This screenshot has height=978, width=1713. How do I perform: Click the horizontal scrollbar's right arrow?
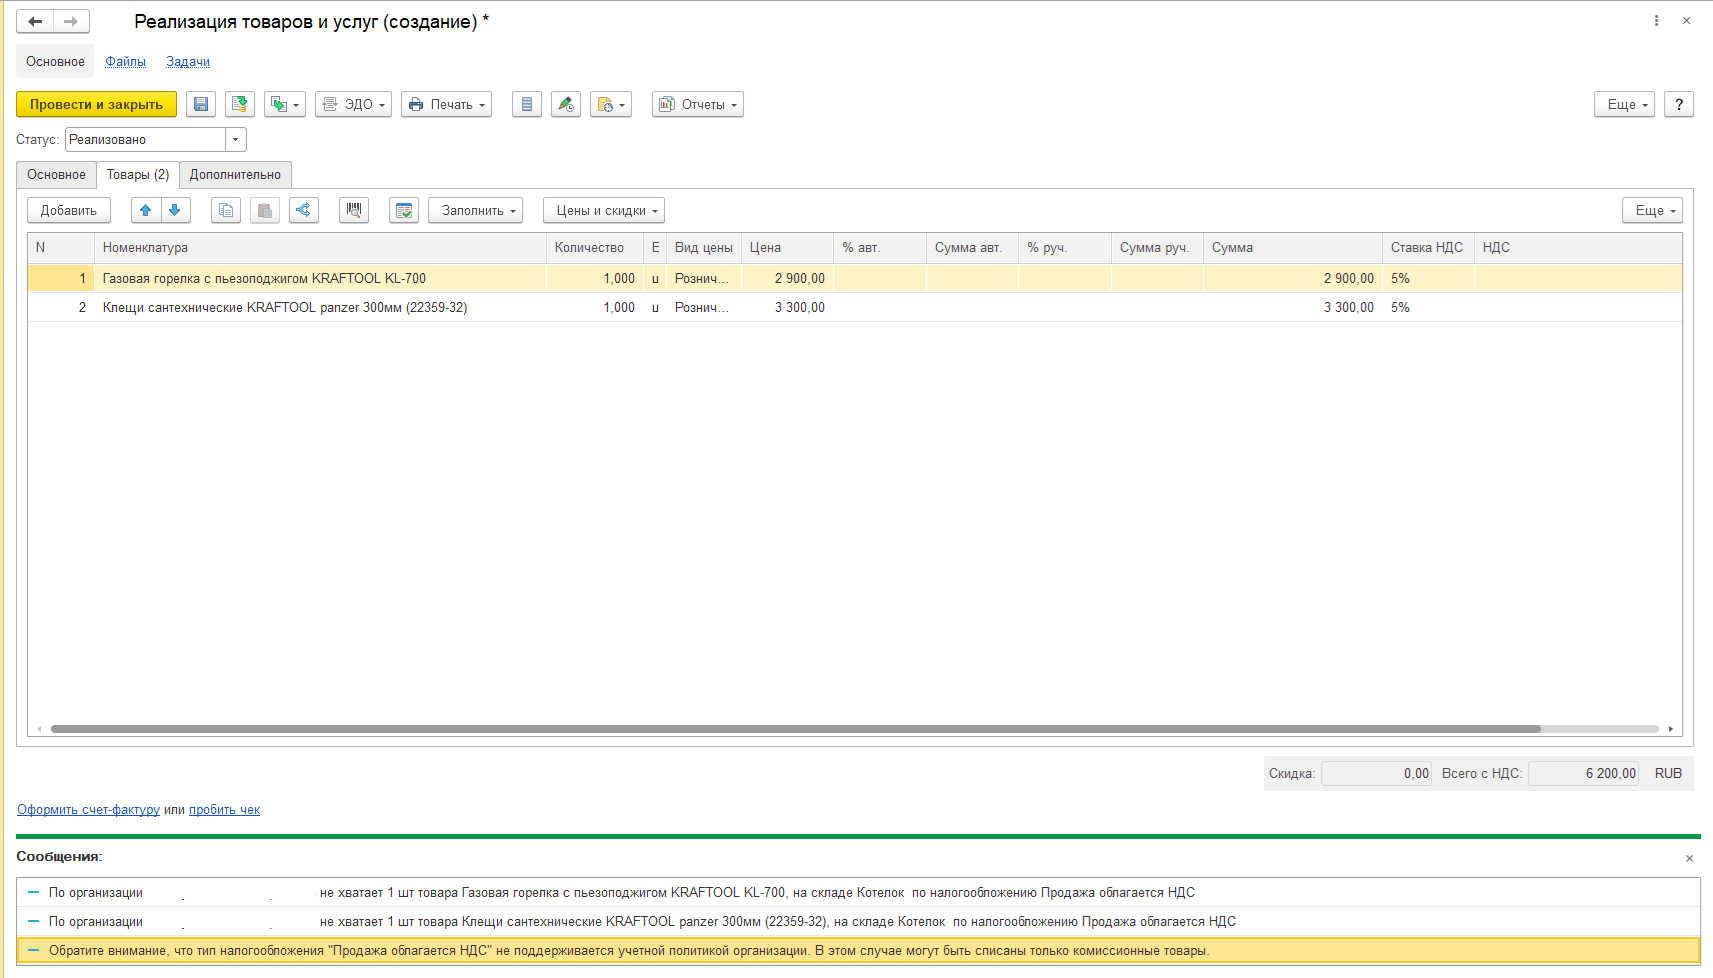pos(1671,729)
